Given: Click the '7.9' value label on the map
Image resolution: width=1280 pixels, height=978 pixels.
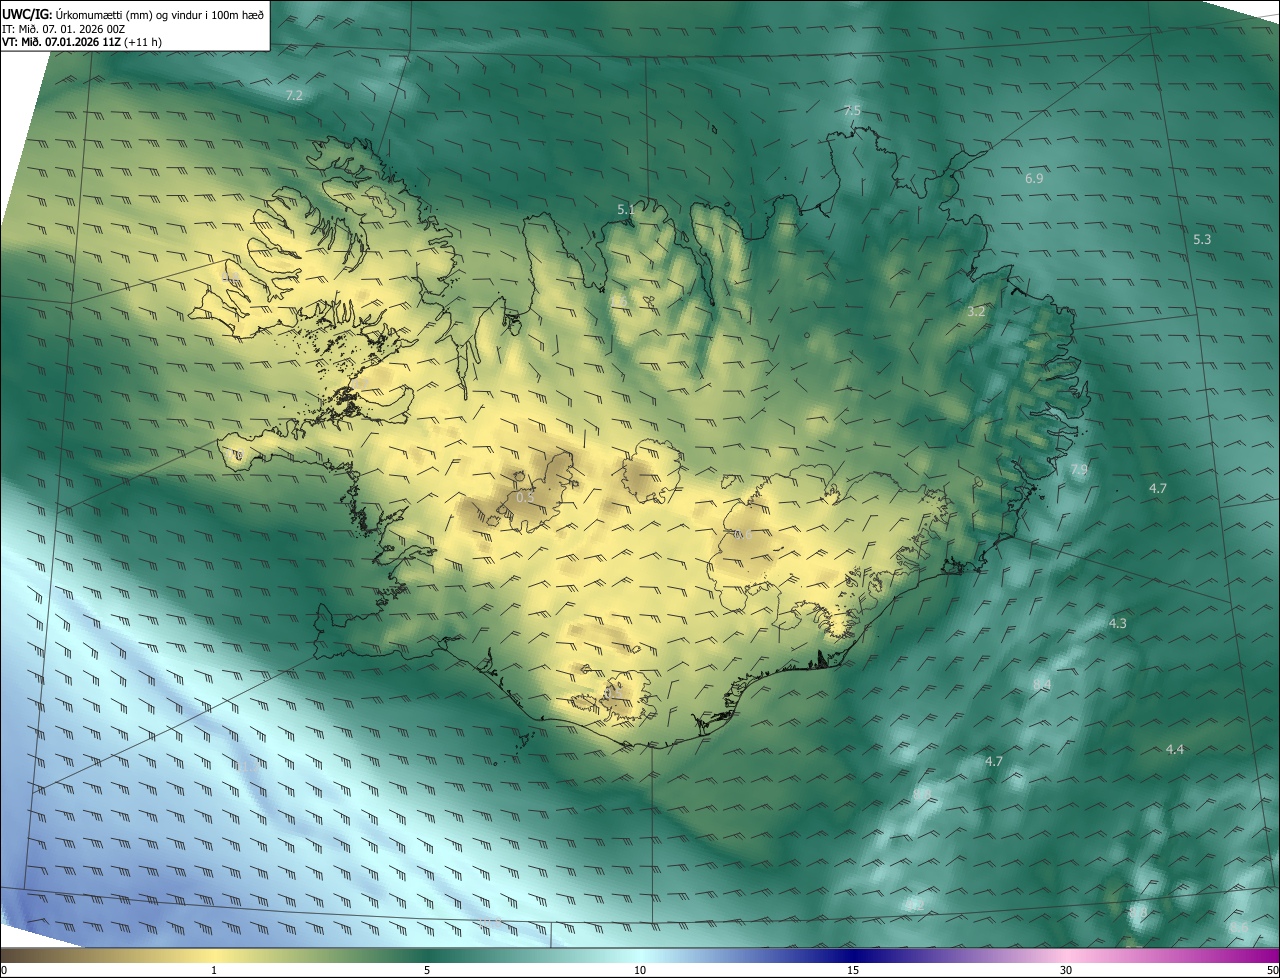Looking at the screenshot, I should point(1078,470).
